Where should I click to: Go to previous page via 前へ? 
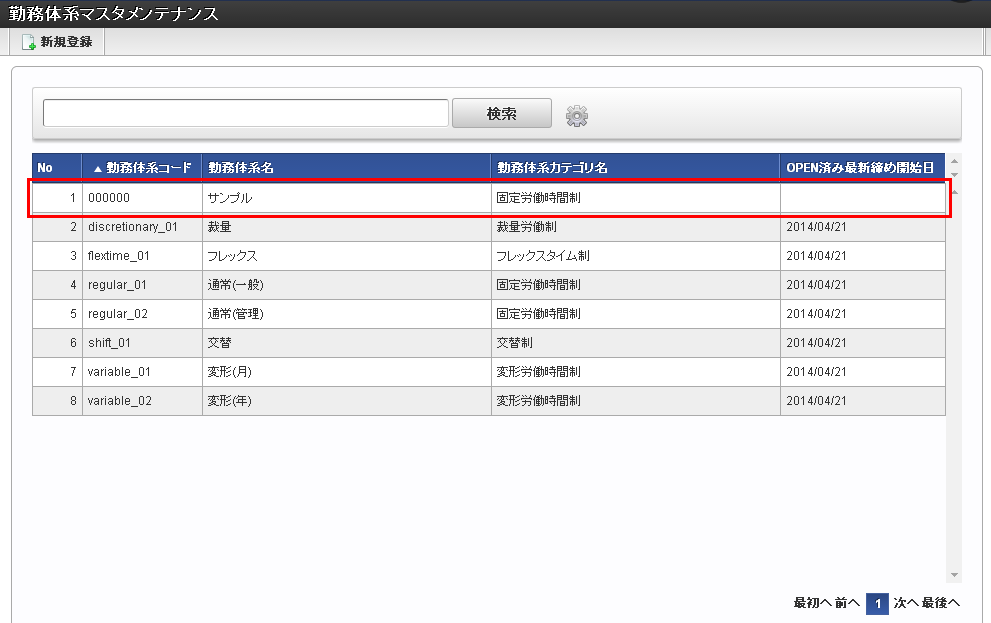(x=847, y=603)
